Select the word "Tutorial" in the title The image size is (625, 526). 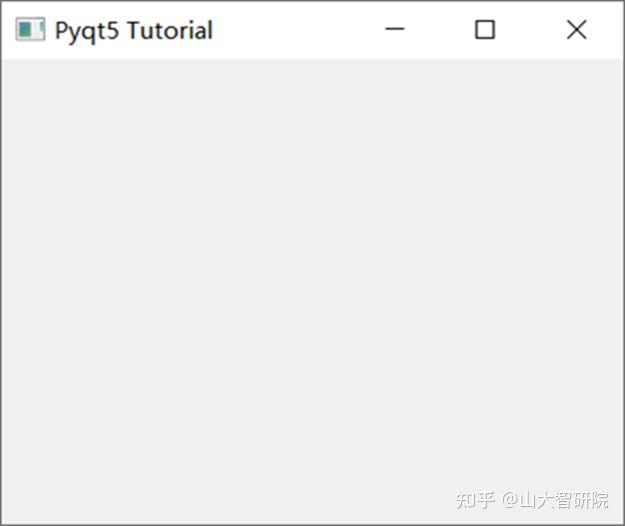pos(170,30)
